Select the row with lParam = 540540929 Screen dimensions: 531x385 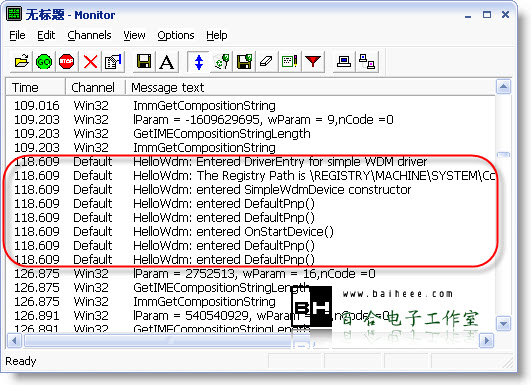coord(251,315)
